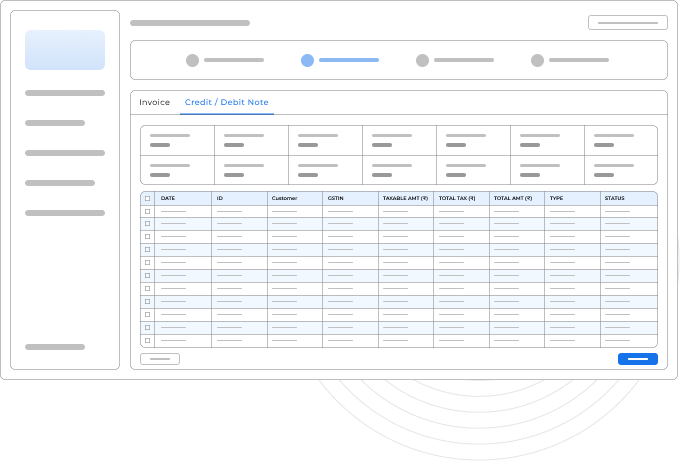
Task: Open the Credit / Debit Note tab
Action: pos(226,102)
